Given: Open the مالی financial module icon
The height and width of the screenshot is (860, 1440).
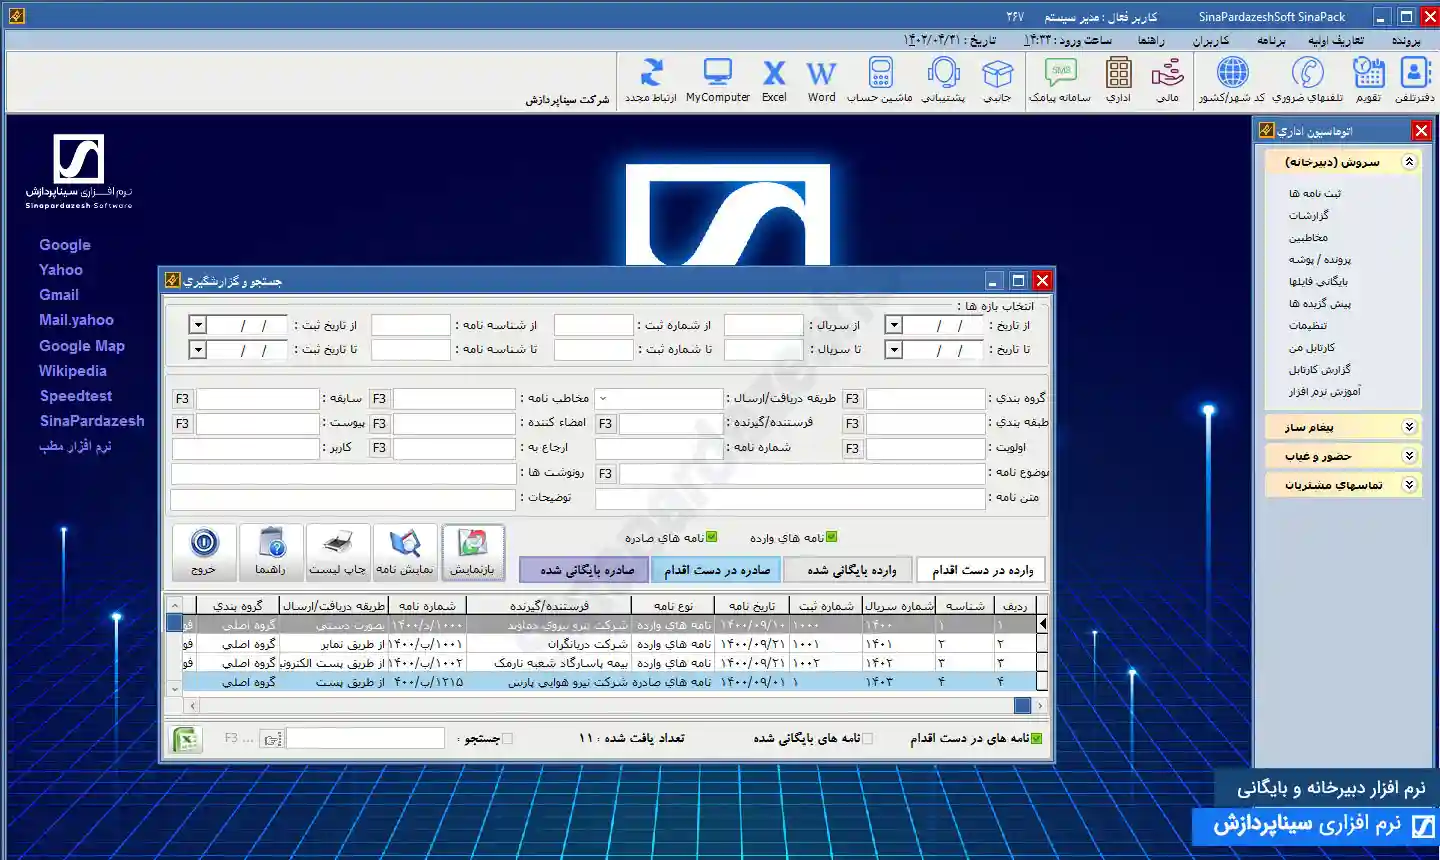Looking at the screenshot, I should coord(1167,80).
